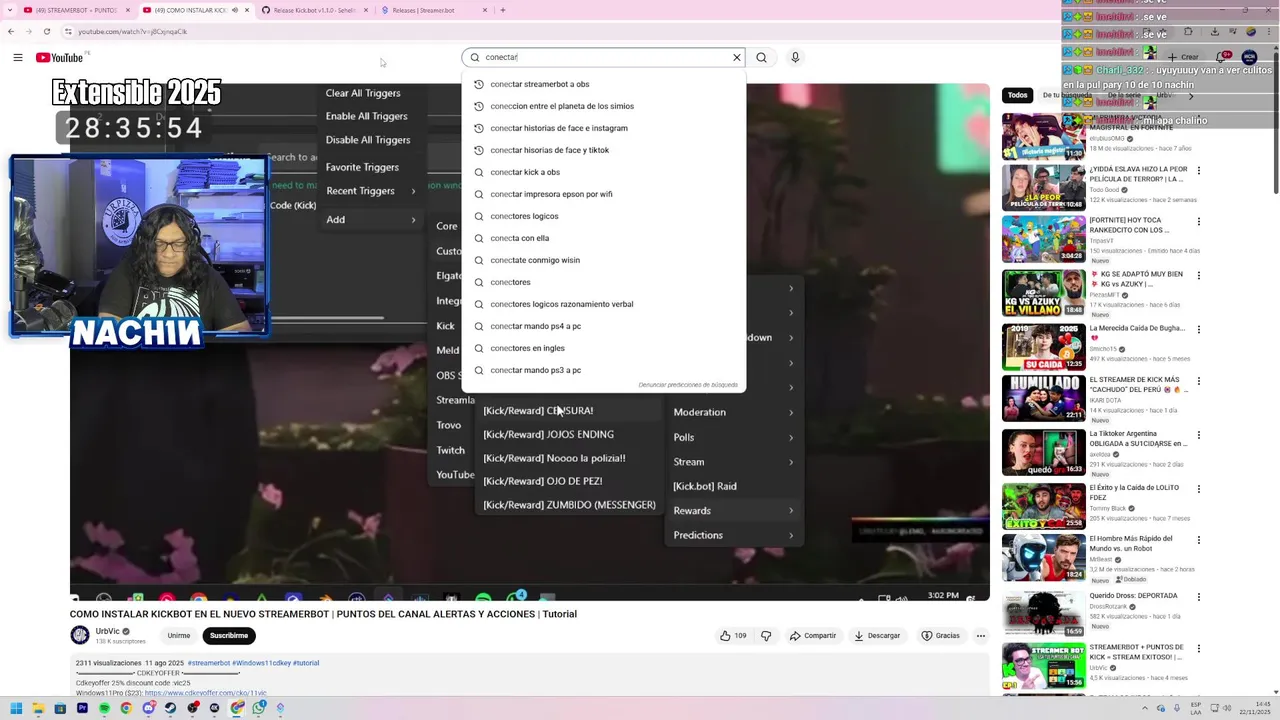Mute the audio icon on the playing tab
Screen dimensions: 1280x720
point(236,10)
